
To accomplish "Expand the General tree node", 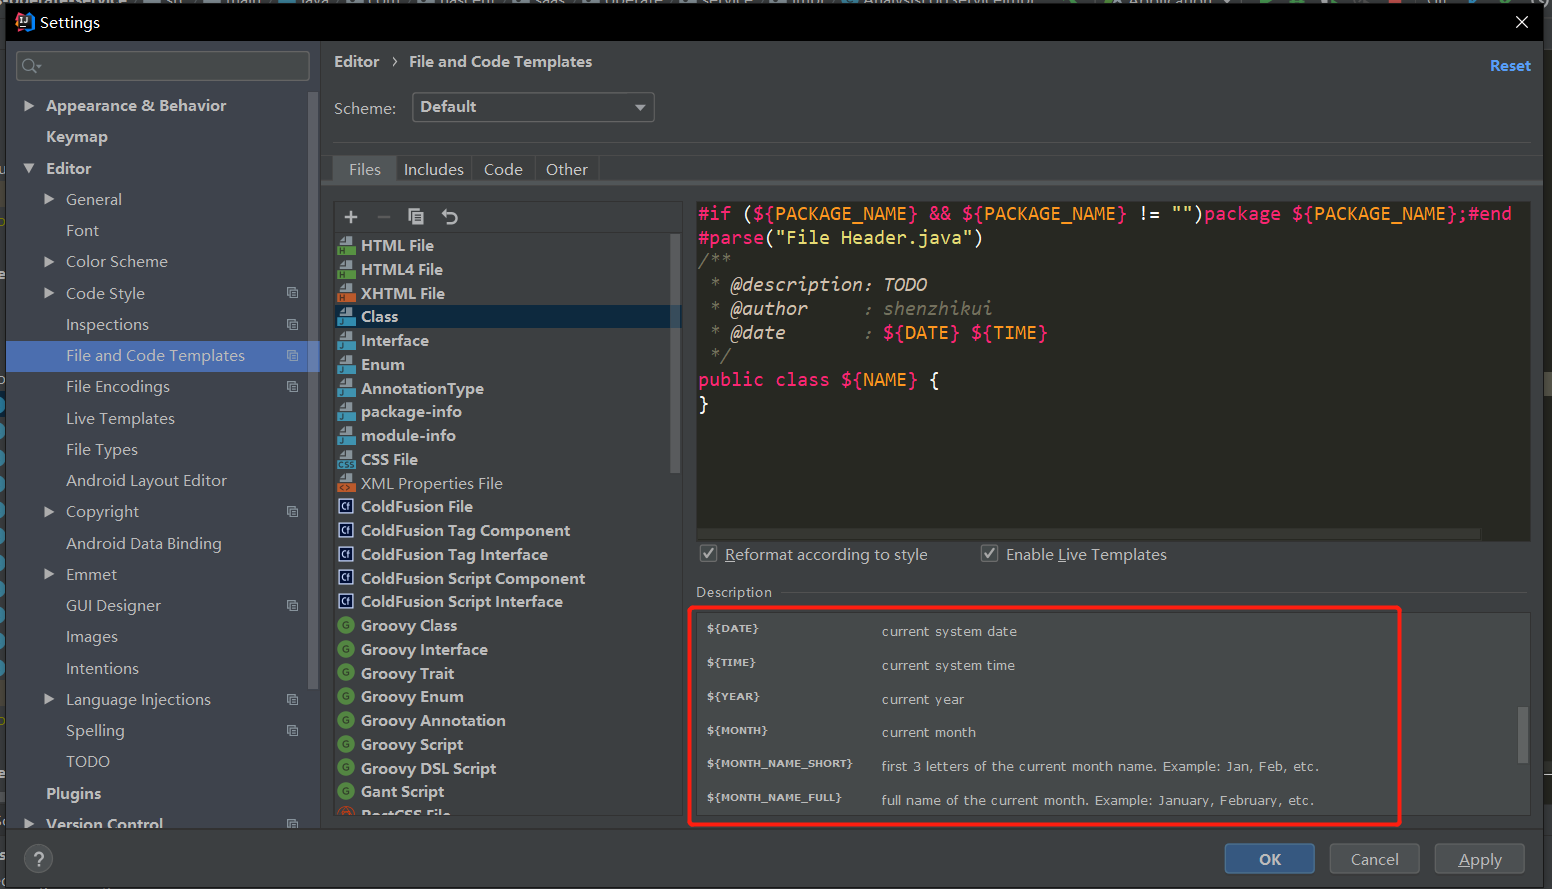I will pyautogui.click(x=49, y=199).
